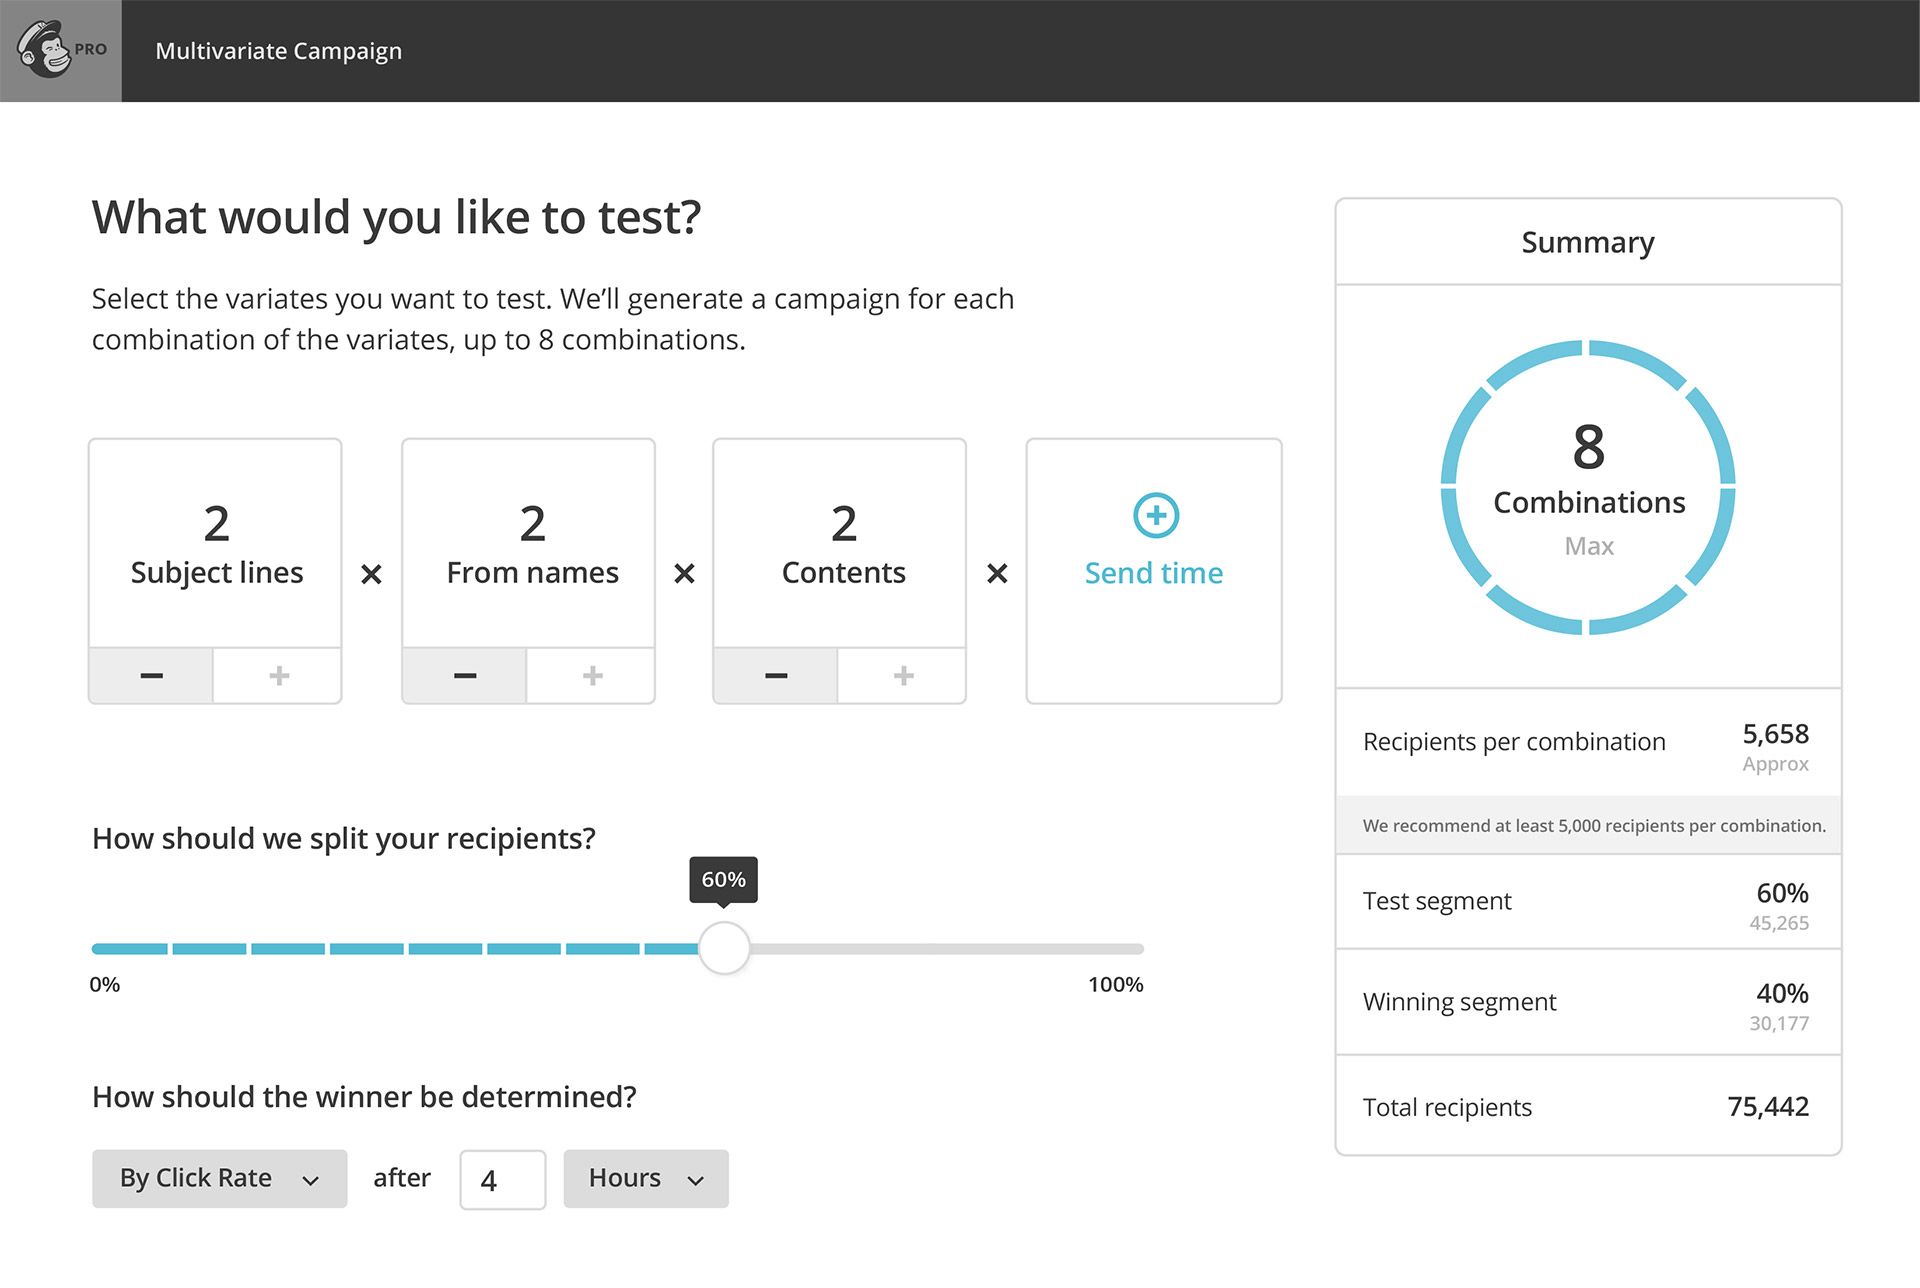Decrease the Subject lines count with minus
Screen dimensions: 1920x1288
tap(151, 676)
